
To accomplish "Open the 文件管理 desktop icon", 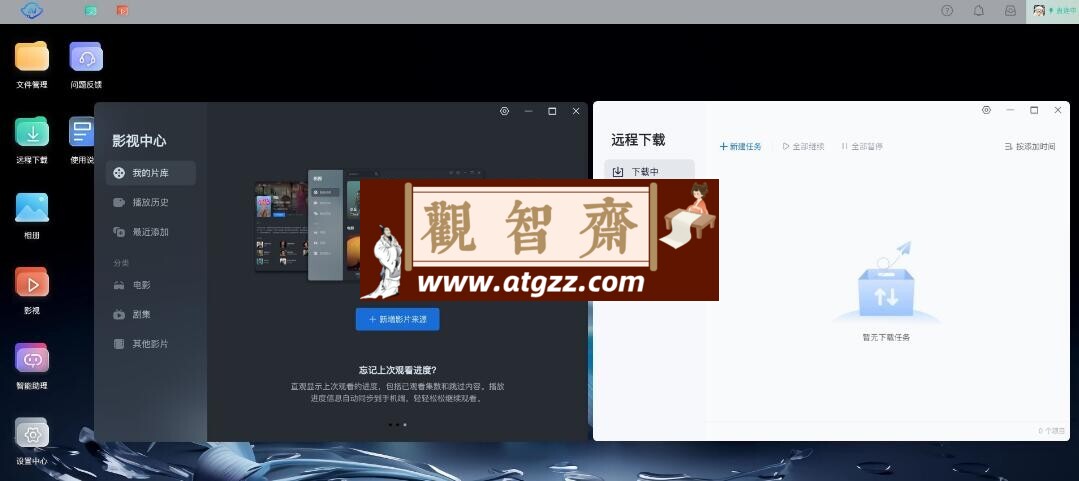I will click(32, 56).
